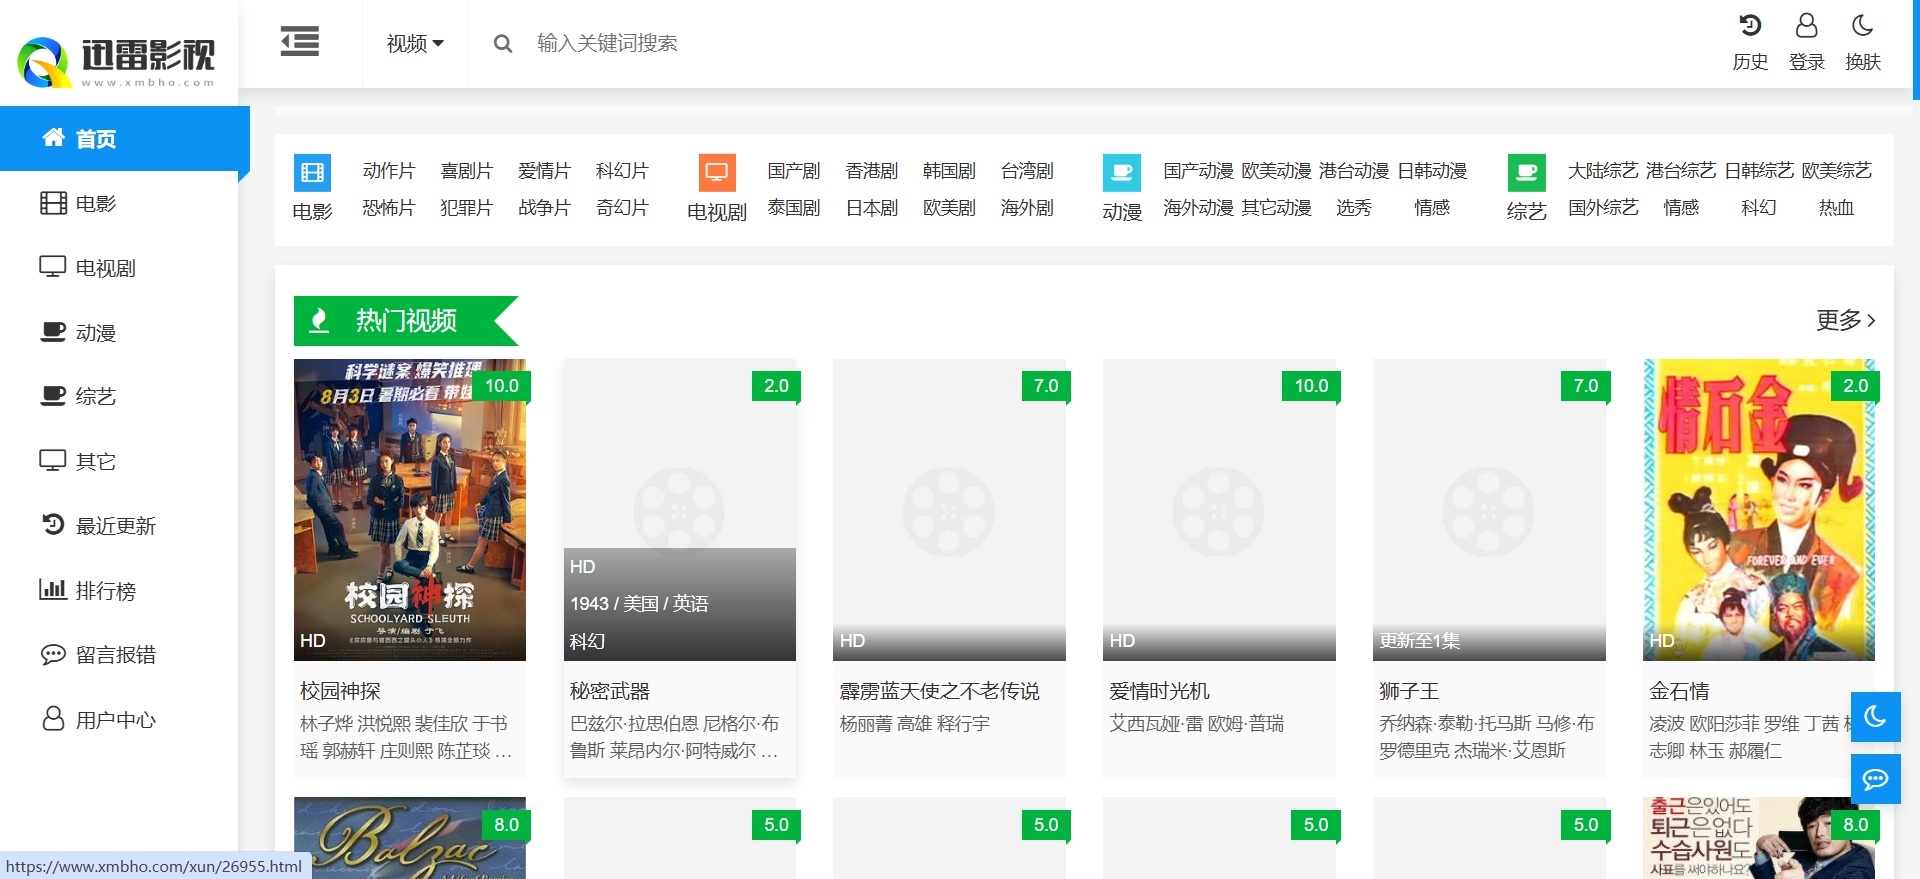Screen dimensions: 1920x879
Task: Open the 视频 search type dropdown
Action: (415, 44)
